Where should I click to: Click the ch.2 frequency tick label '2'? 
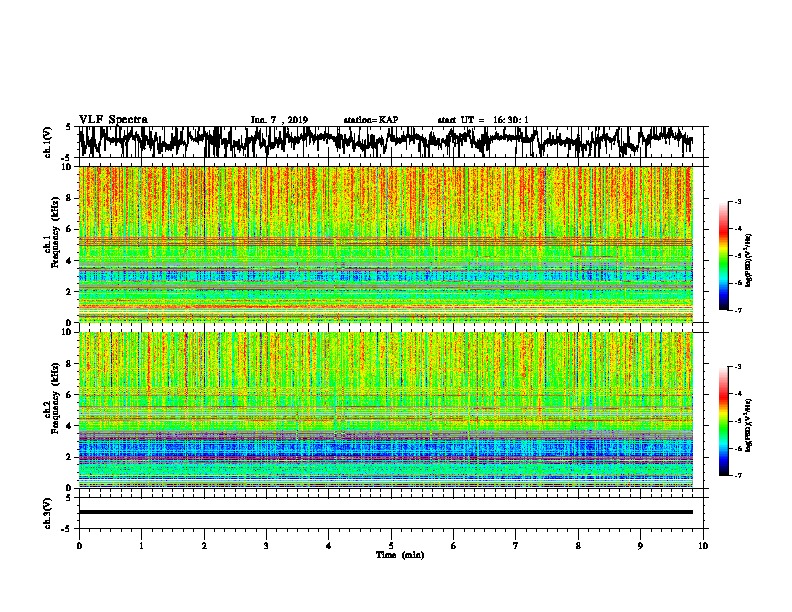[70, 457]
